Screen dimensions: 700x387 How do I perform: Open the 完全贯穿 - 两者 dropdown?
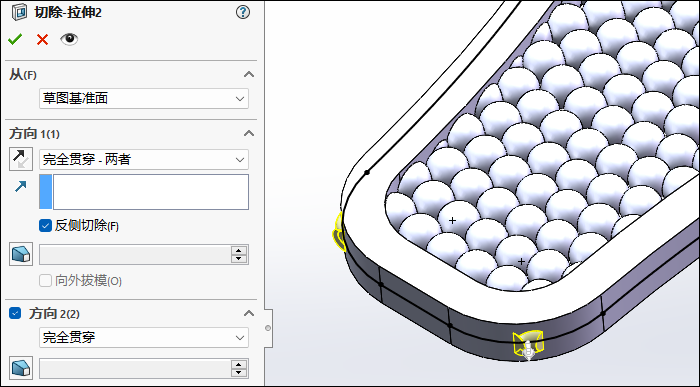pos(144,159)
